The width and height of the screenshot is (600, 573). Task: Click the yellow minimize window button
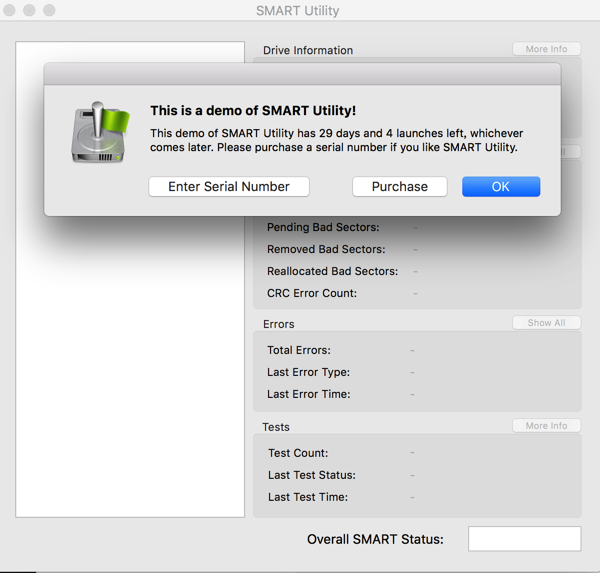(x=29, y=10)
